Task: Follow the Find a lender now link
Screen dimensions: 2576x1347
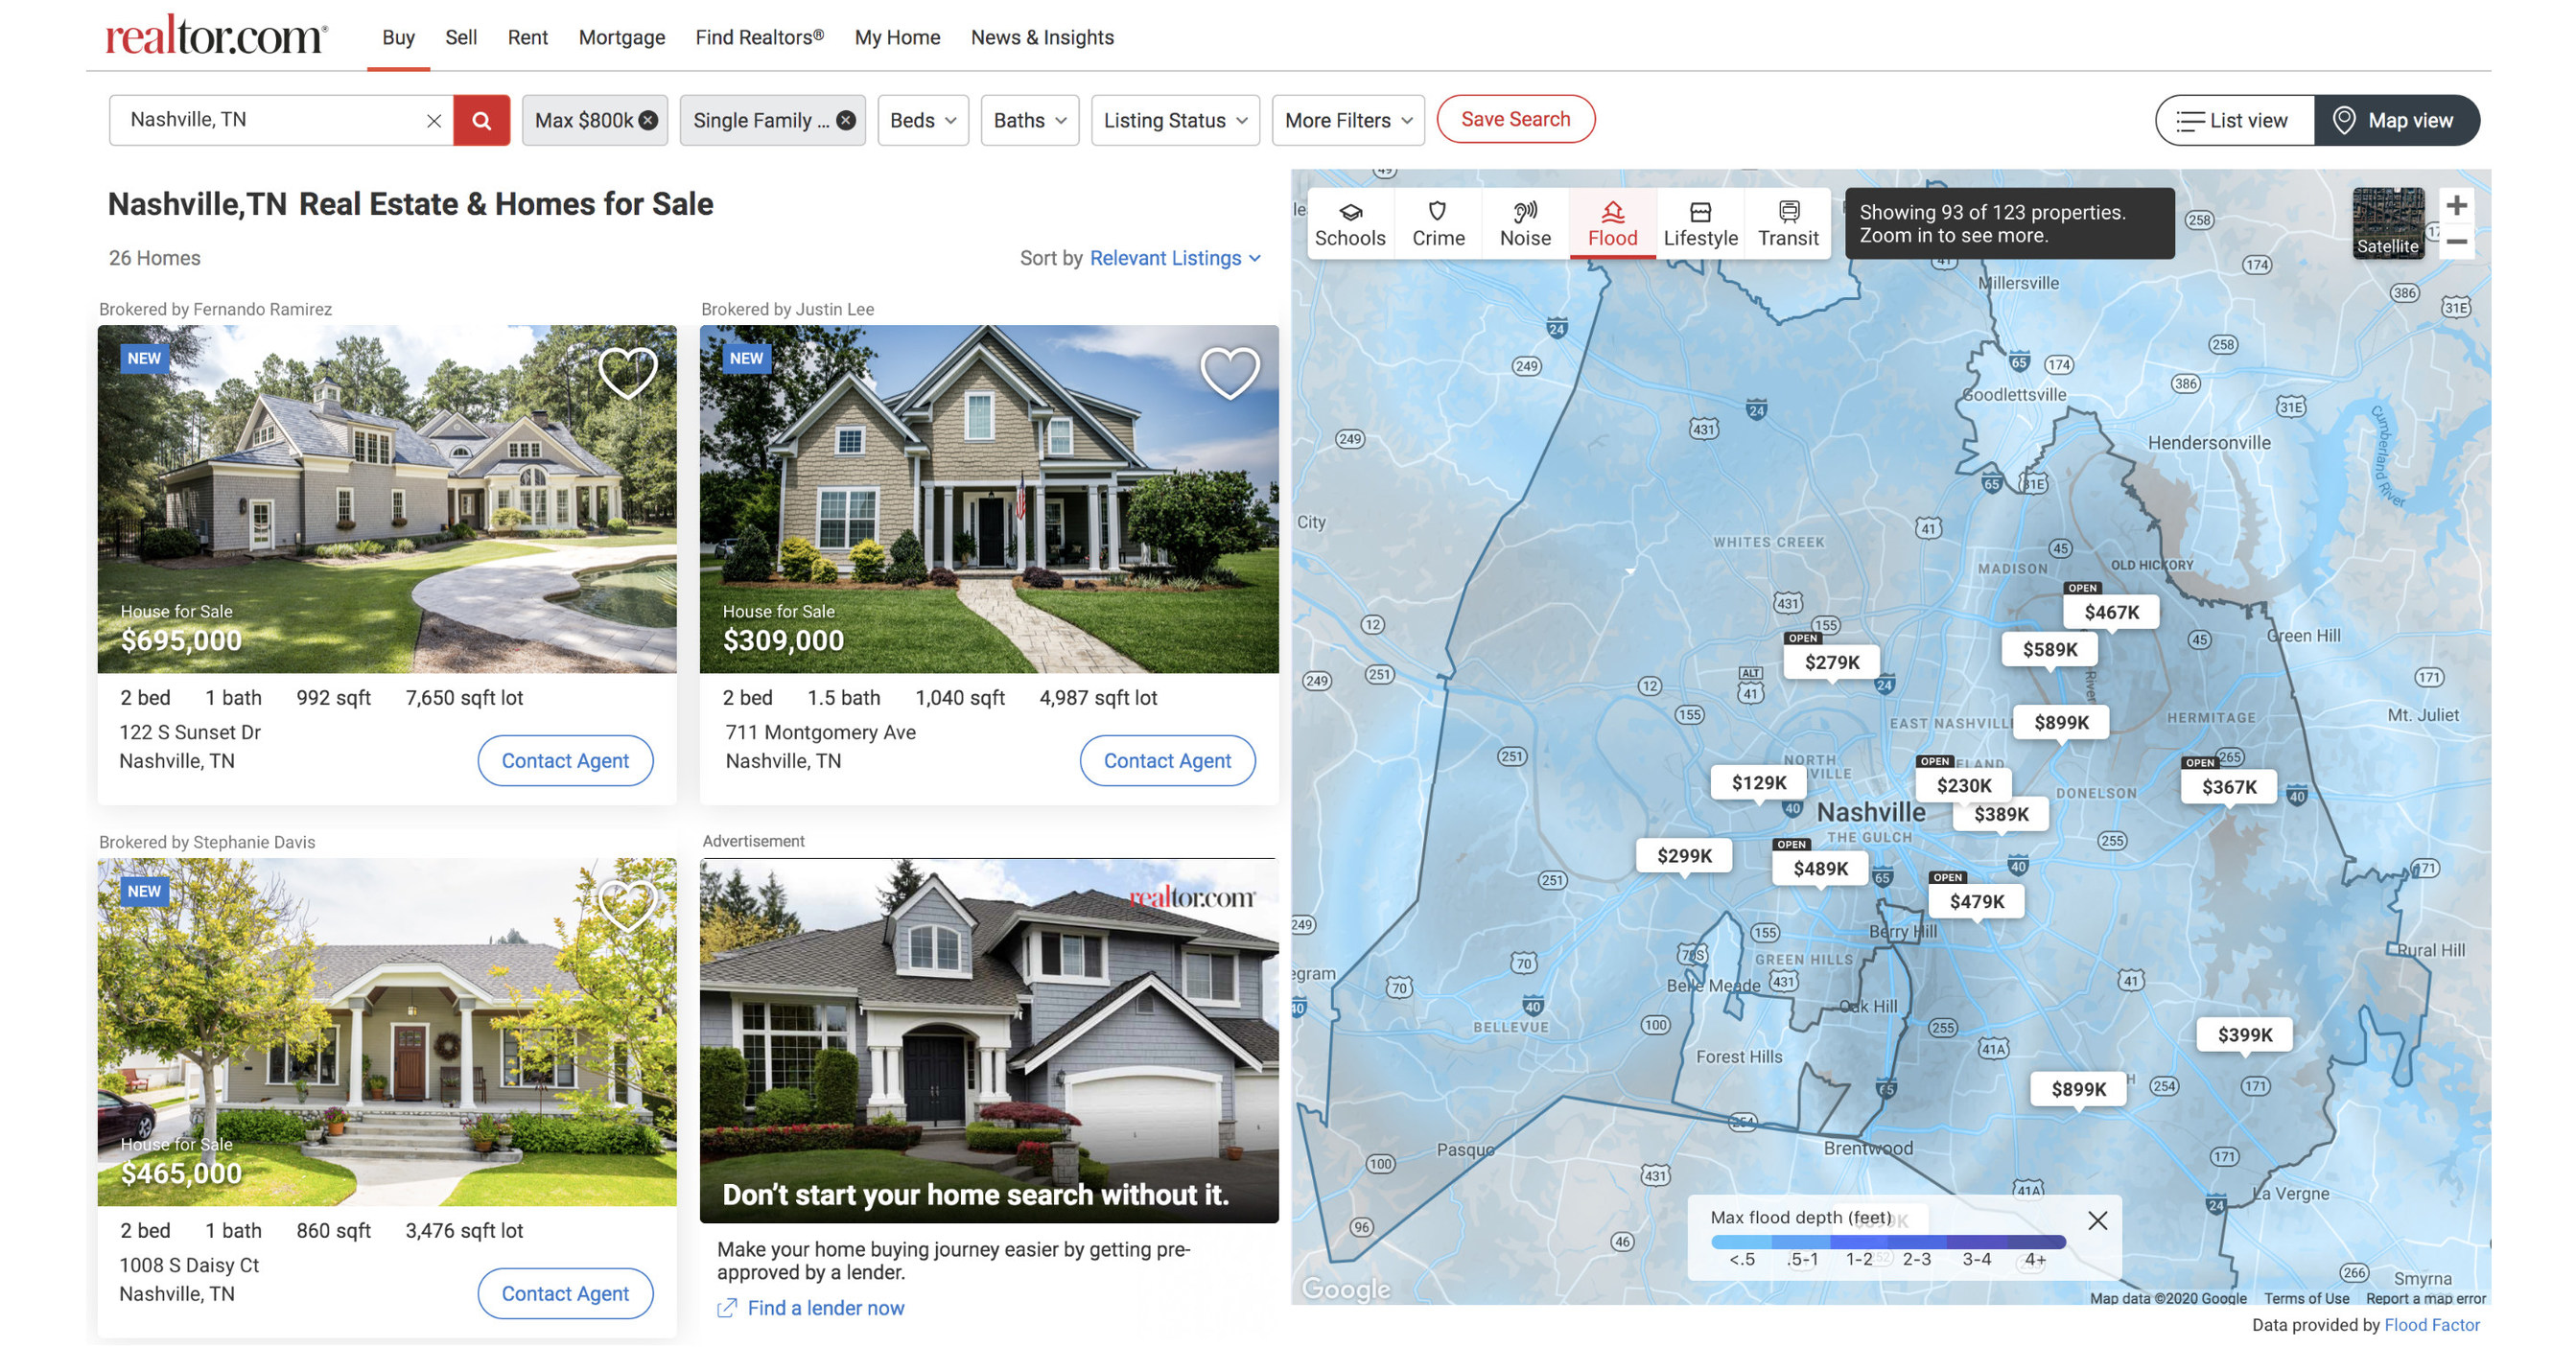Action: coord(824,1307)
